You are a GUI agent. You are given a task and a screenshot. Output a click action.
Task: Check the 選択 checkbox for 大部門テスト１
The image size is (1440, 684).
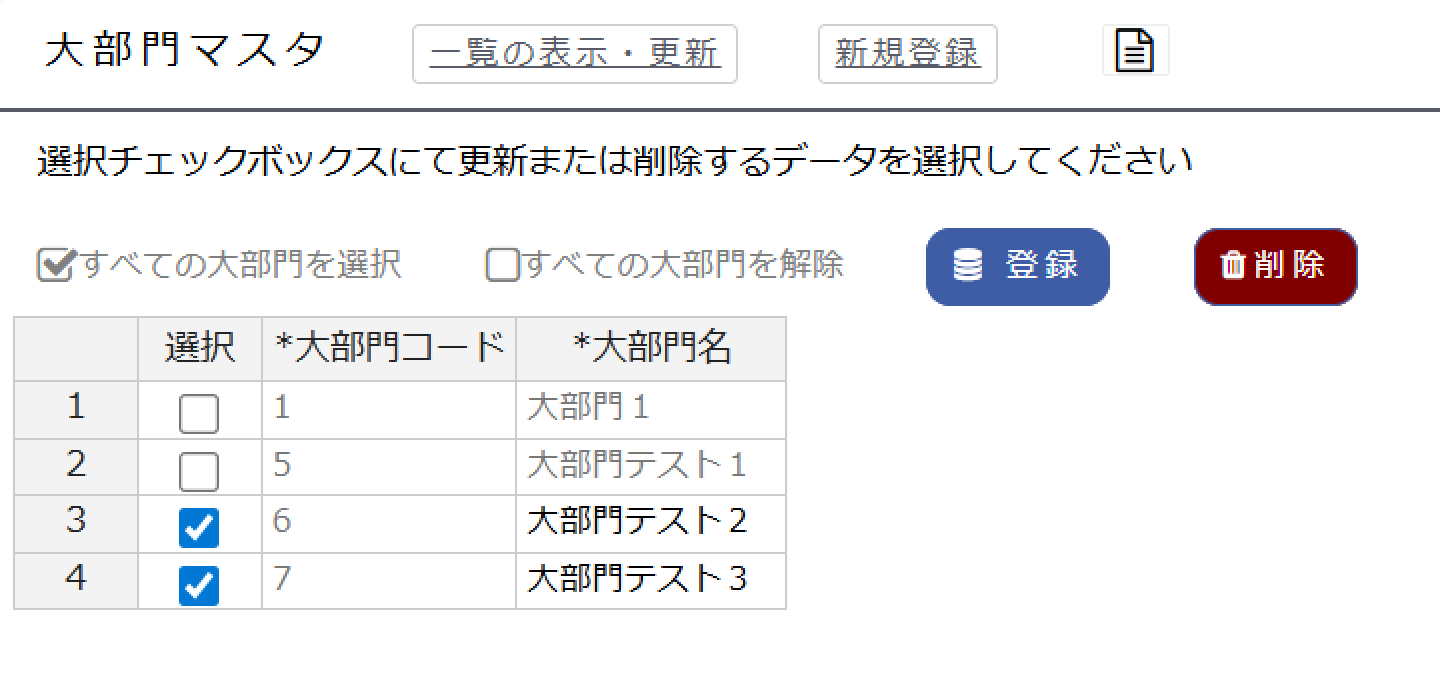[198, 466]
